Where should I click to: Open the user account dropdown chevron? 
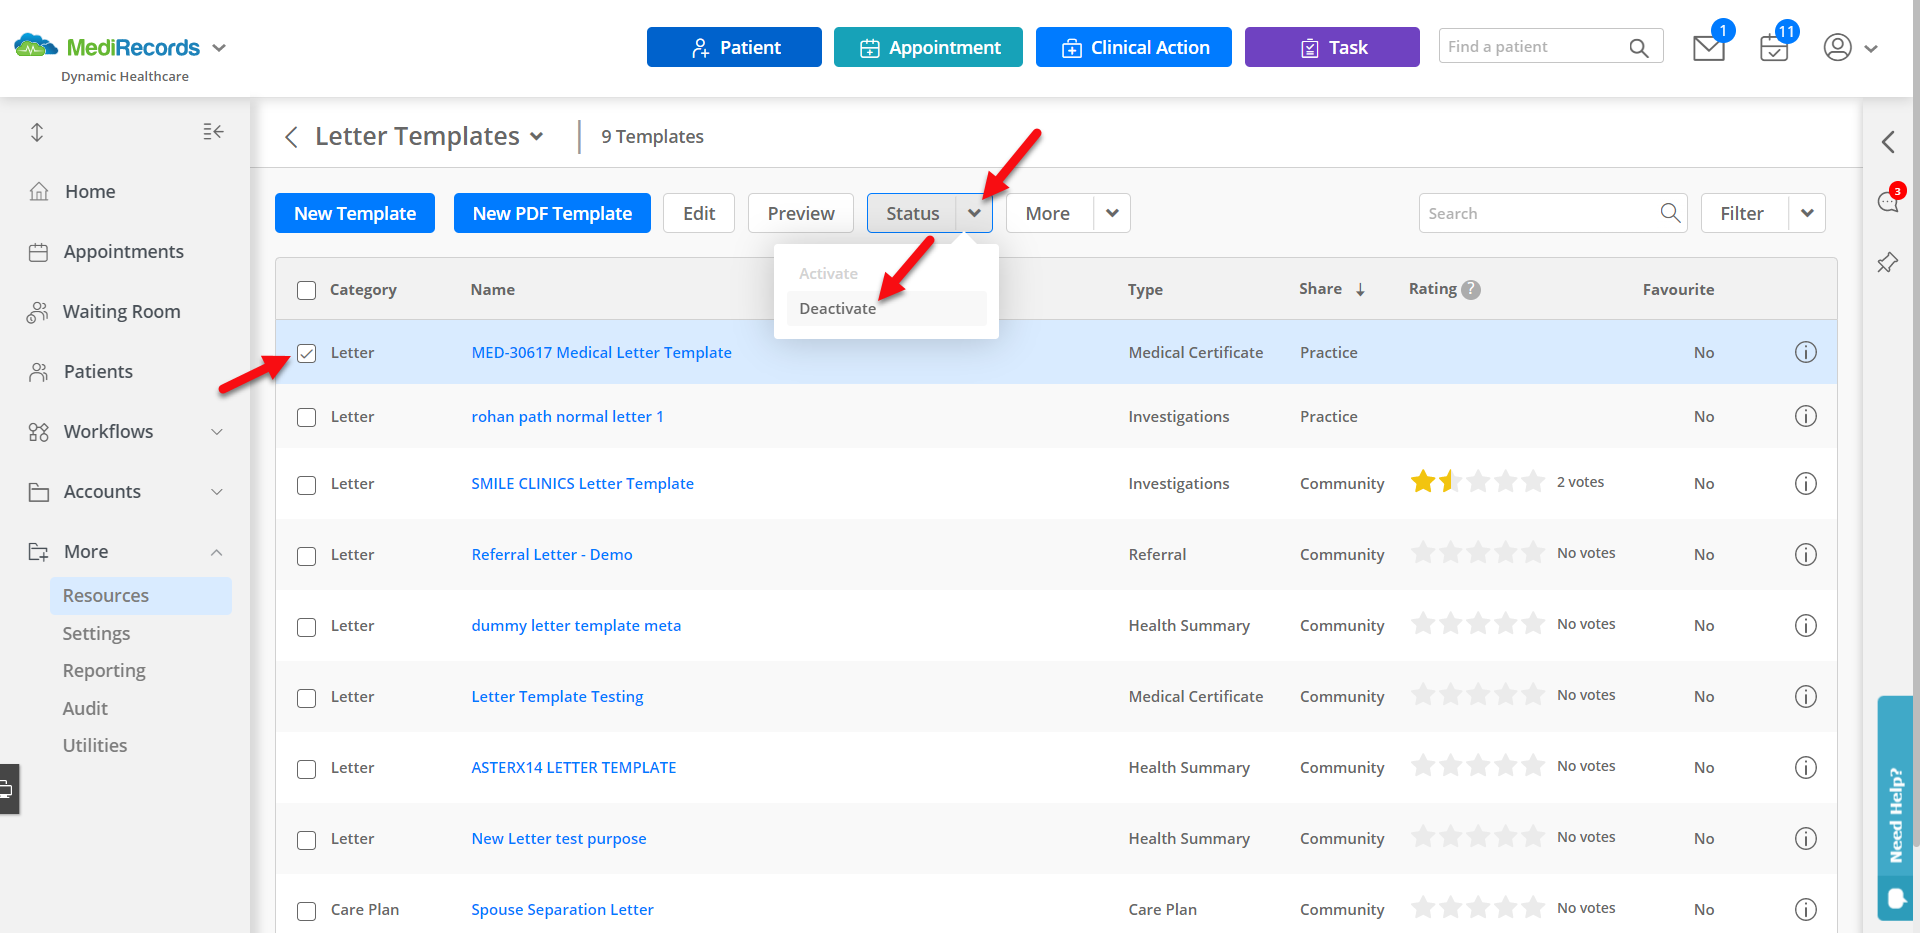1871,48
